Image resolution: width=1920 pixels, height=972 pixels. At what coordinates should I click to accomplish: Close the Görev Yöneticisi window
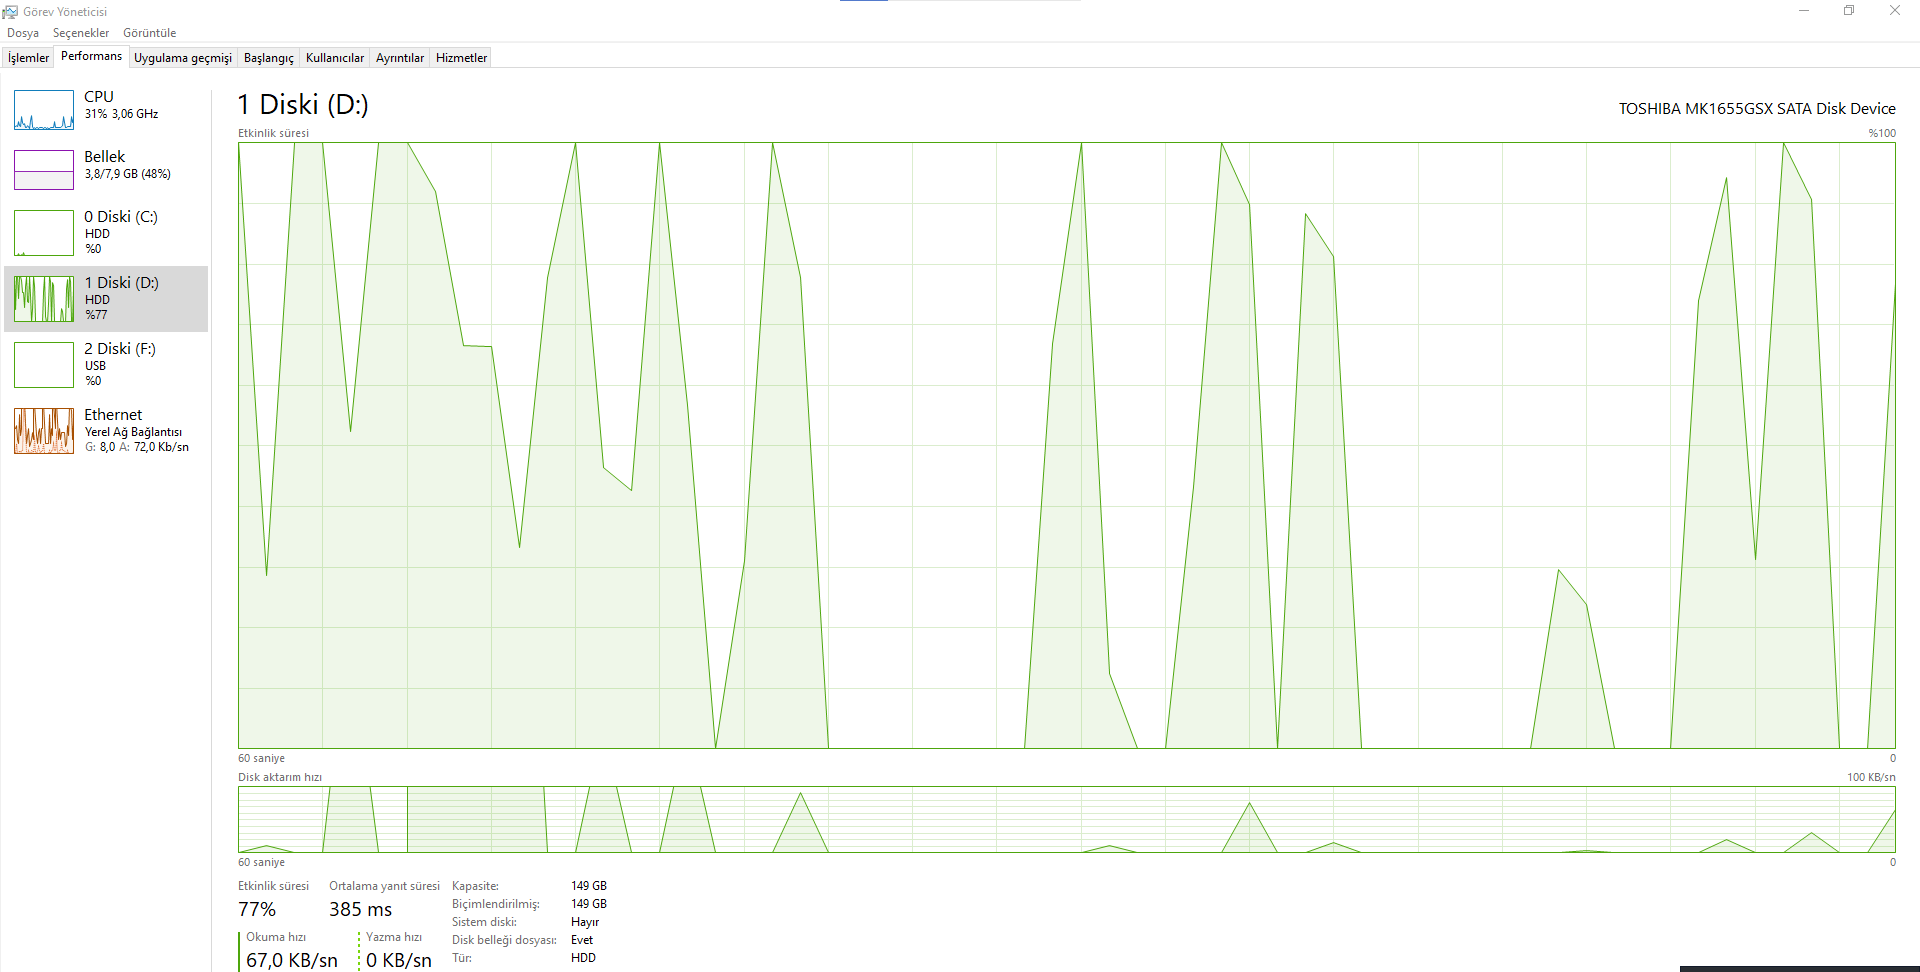(1895, 11)
